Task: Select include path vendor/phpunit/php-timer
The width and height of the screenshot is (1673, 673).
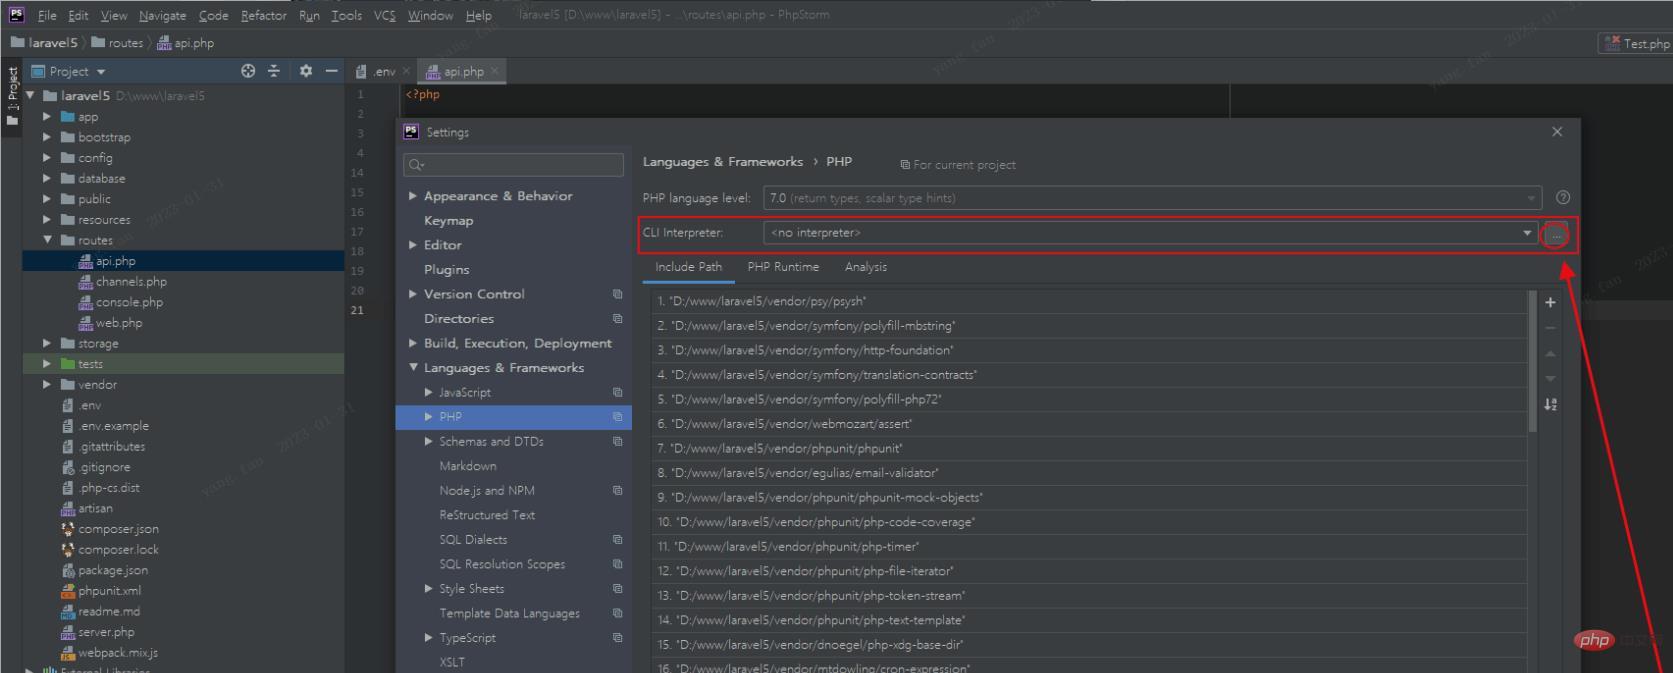Action: click(1089, 547)
